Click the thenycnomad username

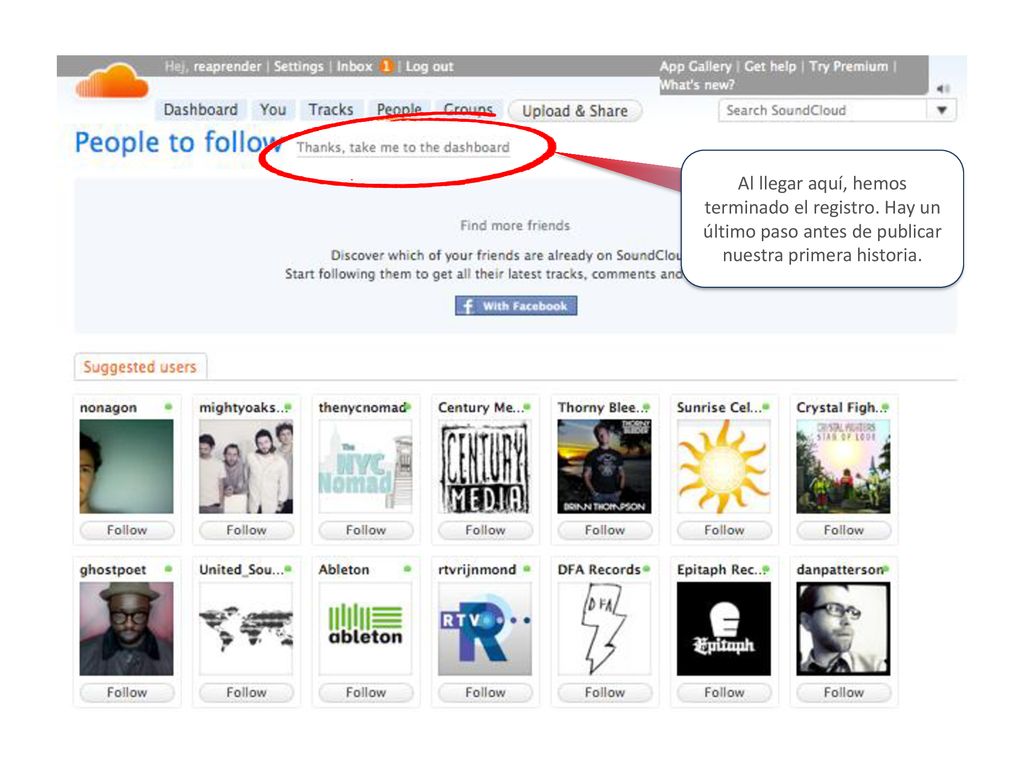(362, 408)
